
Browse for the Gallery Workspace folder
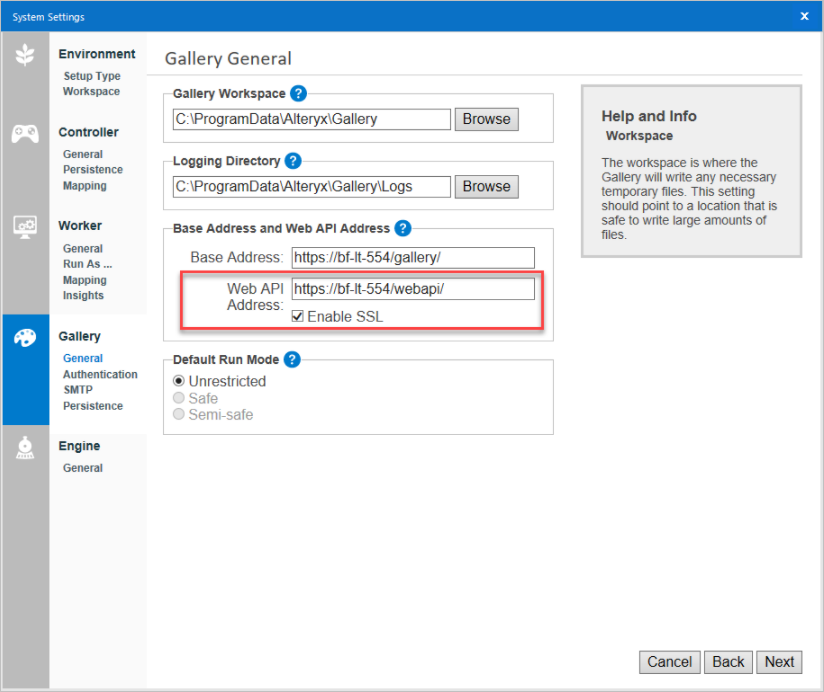(x=486, y=119)
